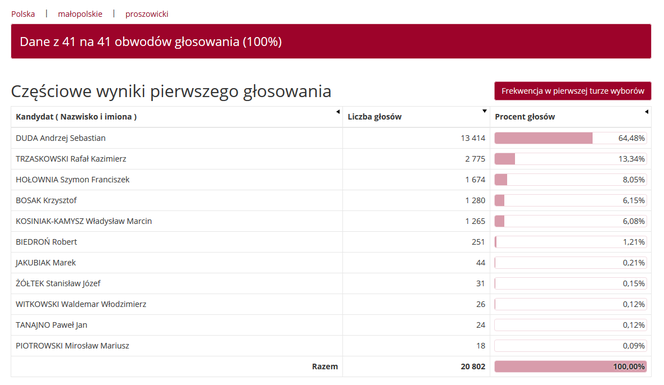Click Frekwencja w pierwszej turze wyborów button
The image size is (664, 385).
[x=573, y=91]
